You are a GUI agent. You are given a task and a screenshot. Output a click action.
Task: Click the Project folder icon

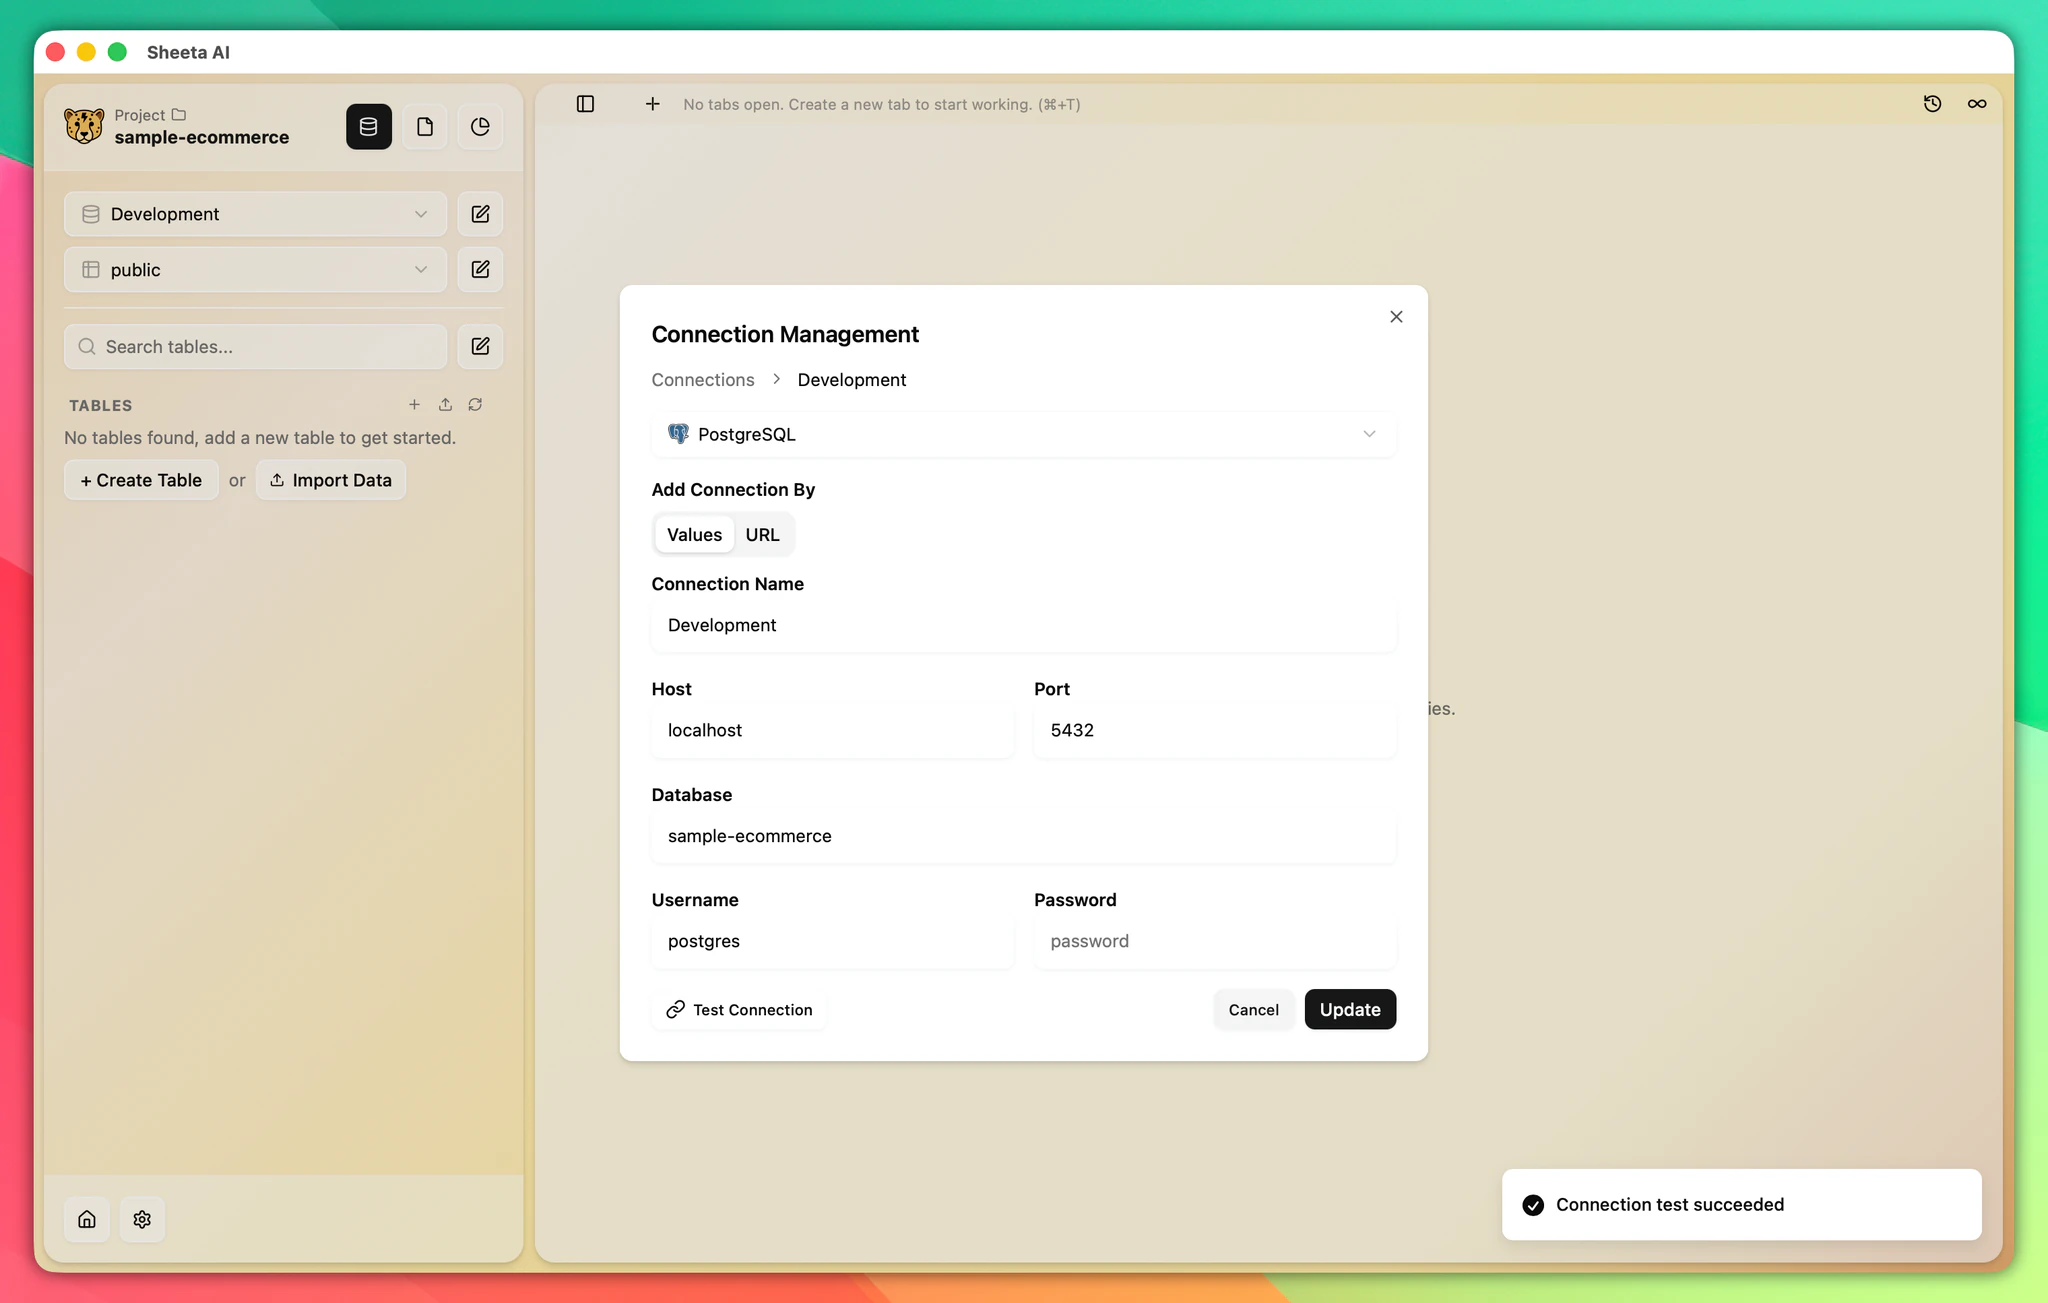[x=179, y=115]
